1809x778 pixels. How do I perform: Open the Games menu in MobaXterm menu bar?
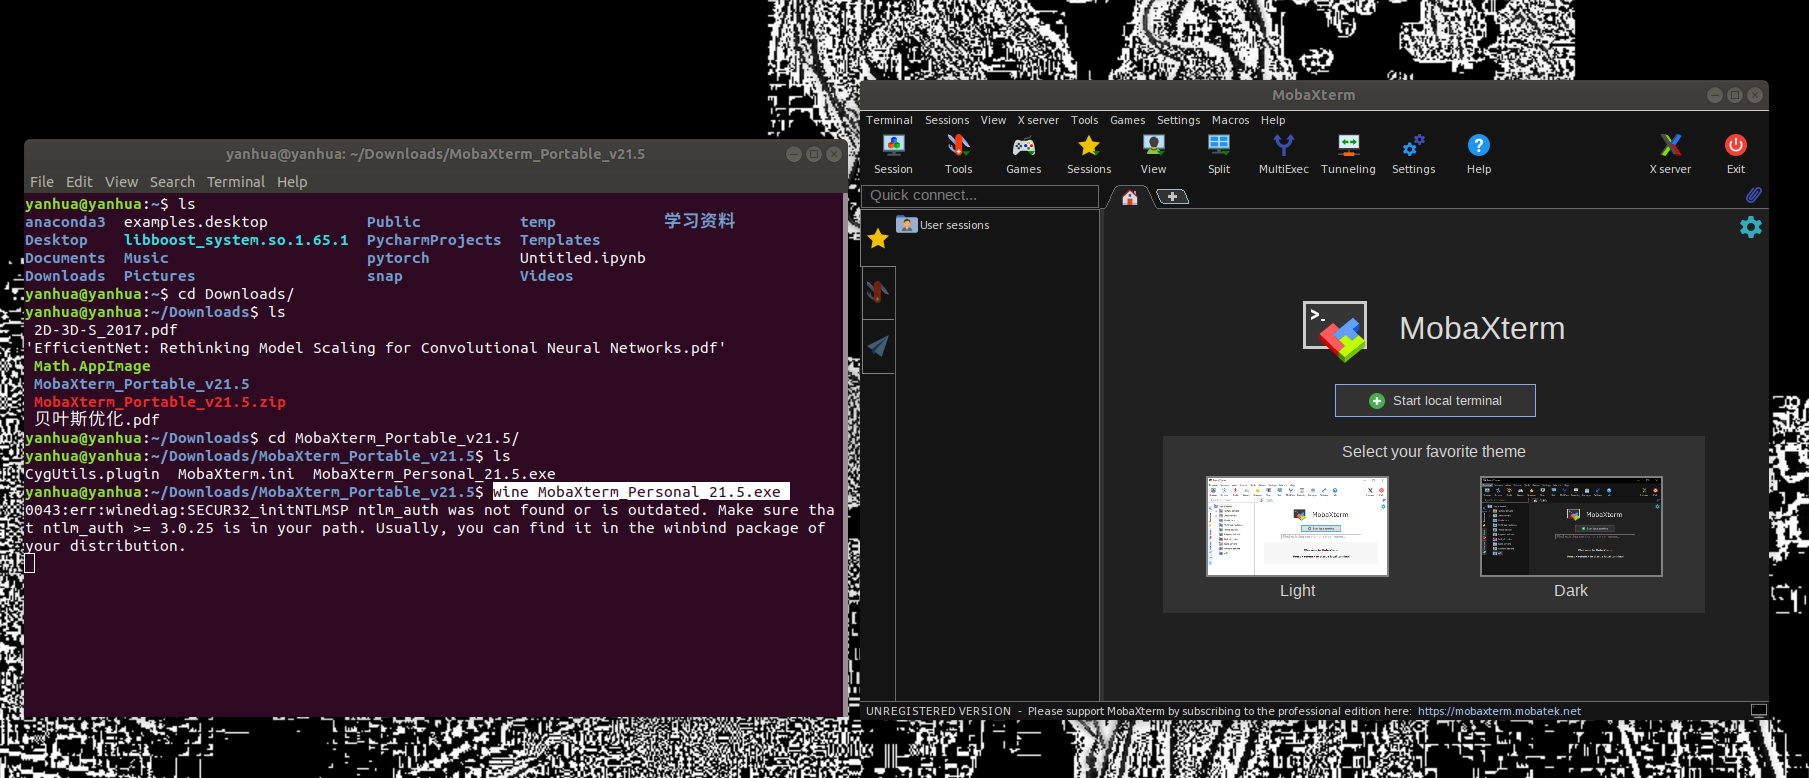pyautogui.click(x=1127, y=120)
